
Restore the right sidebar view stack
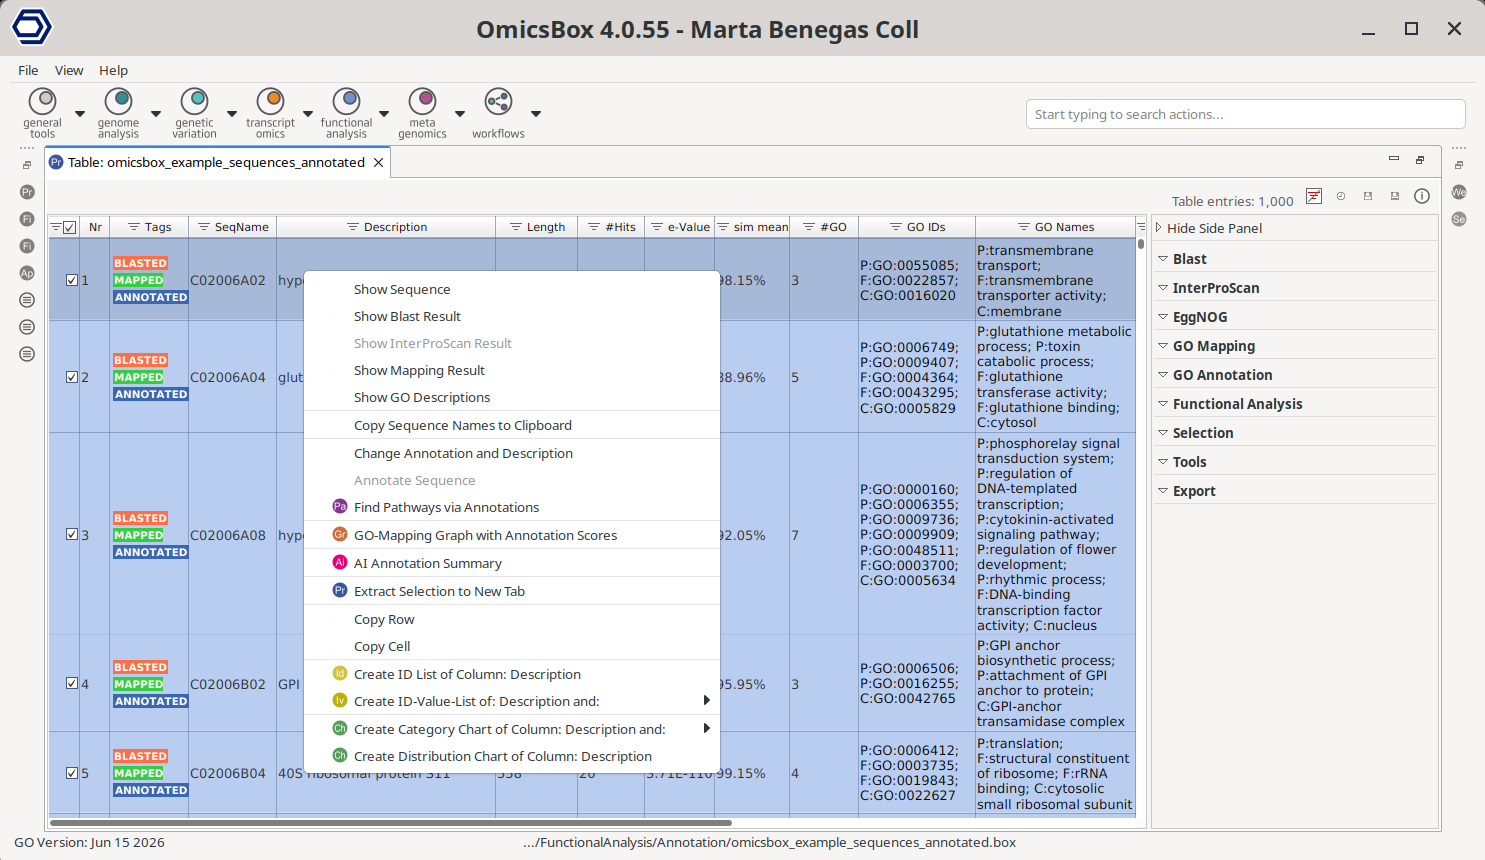click(x=1459, y=165)
